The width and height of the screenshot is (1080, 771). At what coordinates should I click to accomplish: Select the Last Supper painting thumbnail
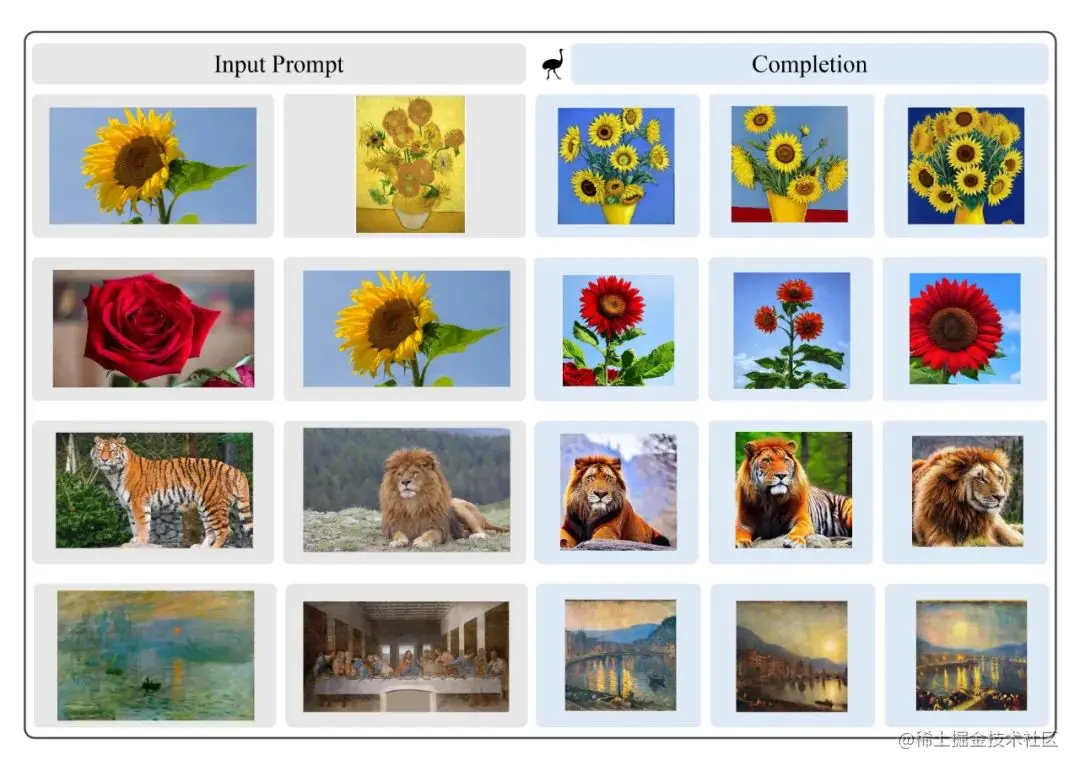(x=406, y=656)
